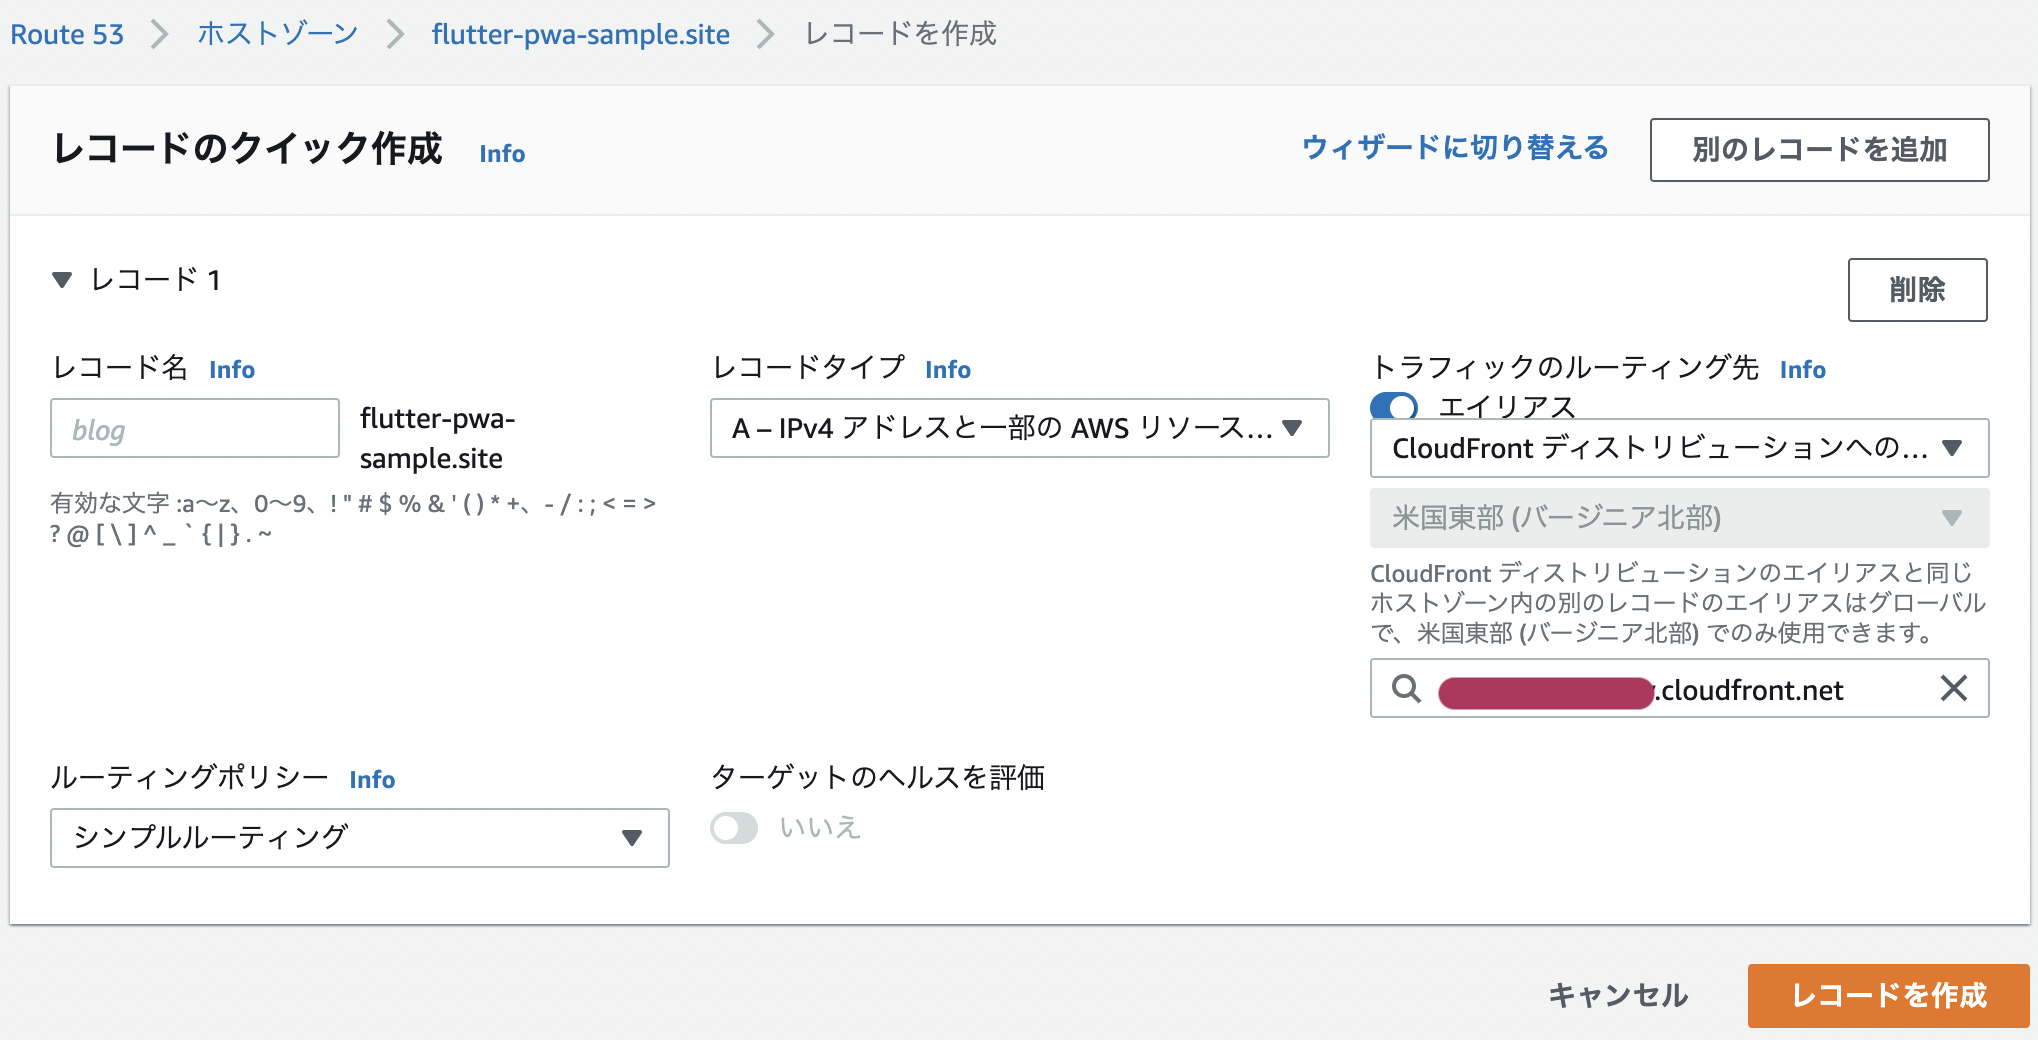The height and width of the screenshot is (1040, 2038).
Task: Open ホストゾーン from the breadcrumb
Action: coord(277,33)
